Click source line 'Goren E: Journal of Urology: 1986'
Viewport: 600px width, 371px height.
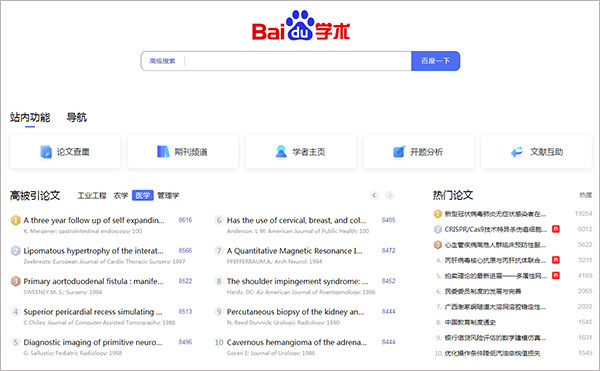click(x=271, y=353)
